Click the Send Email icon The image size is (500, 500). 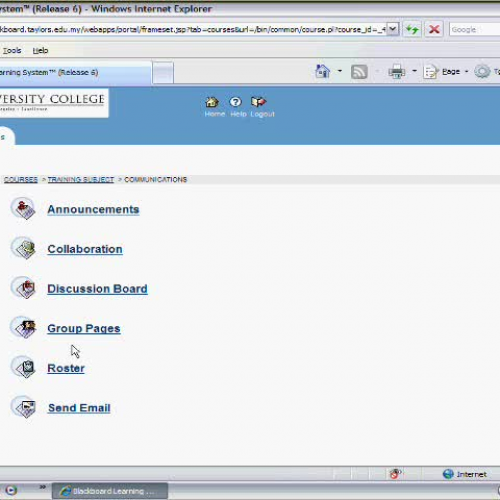pyautogui.click(x=23, y=407)
